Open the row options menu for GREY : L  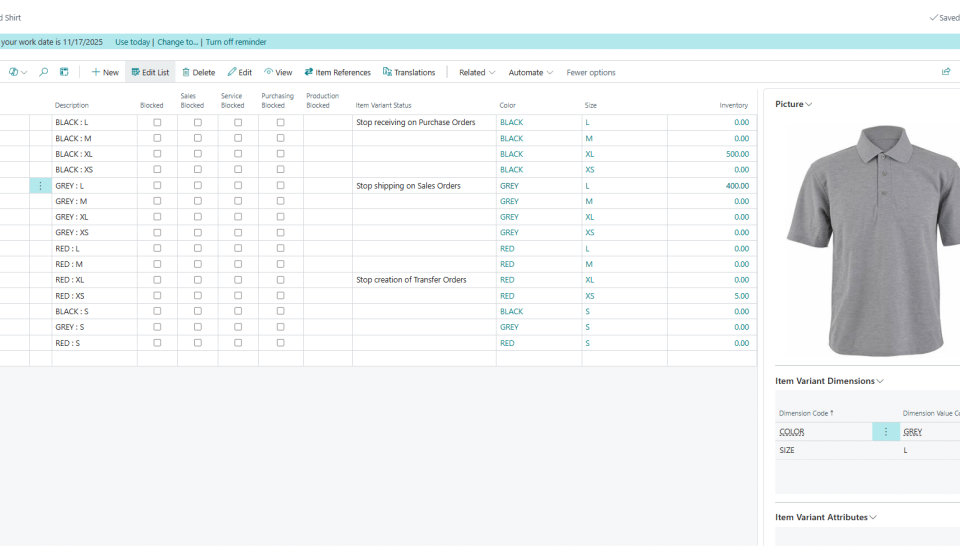[41, 186]
